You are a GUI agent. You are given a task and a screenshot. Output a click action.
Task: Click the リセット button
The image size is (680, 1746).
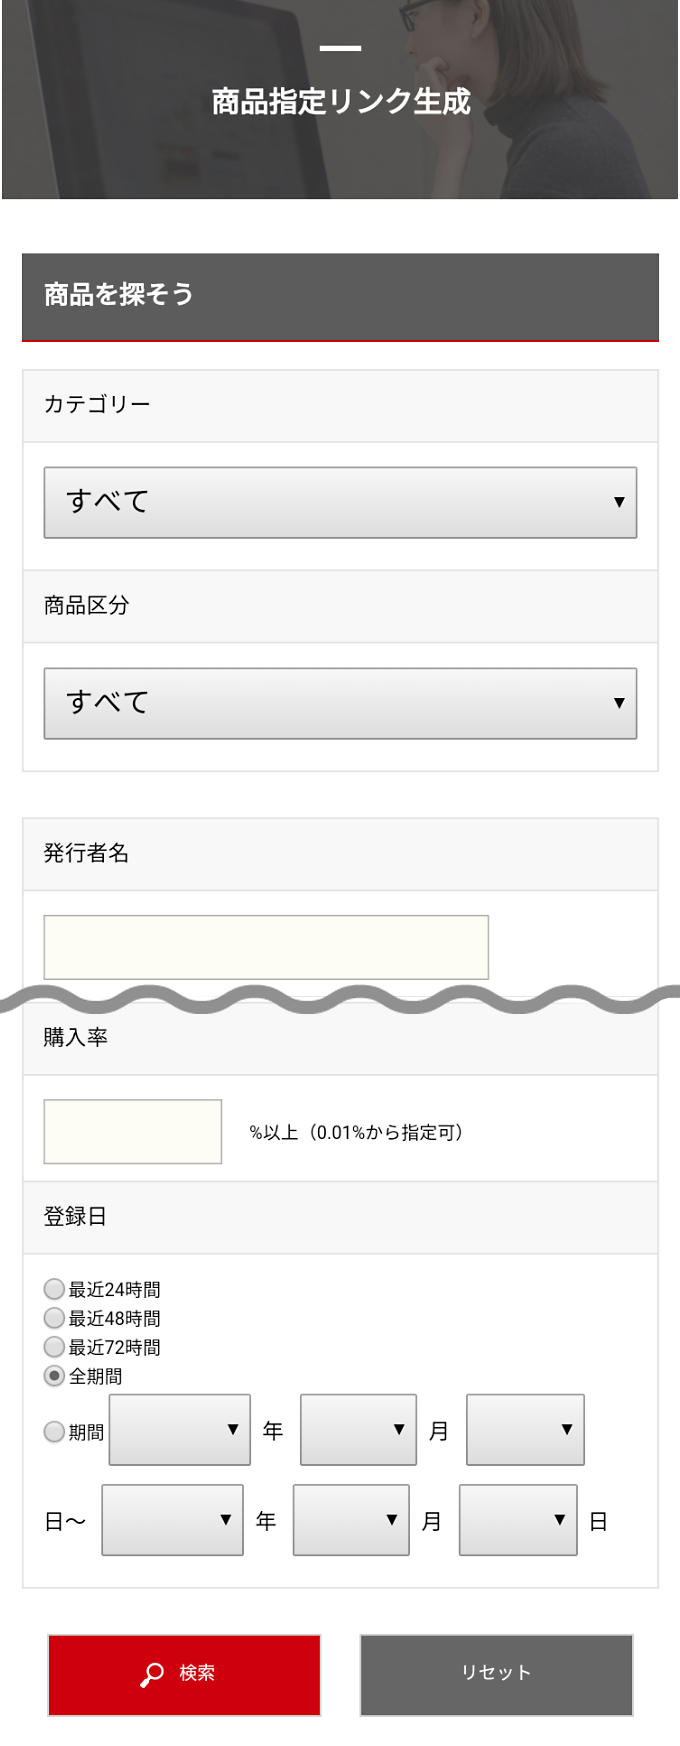tap(496, 1674)
